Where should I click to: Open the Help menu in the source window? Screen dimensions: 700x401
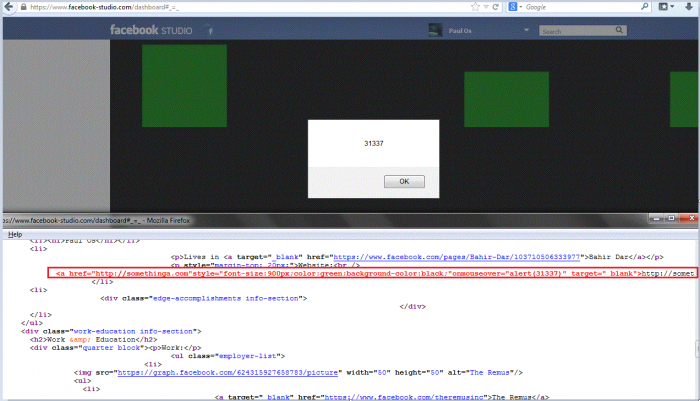[15, 234]
